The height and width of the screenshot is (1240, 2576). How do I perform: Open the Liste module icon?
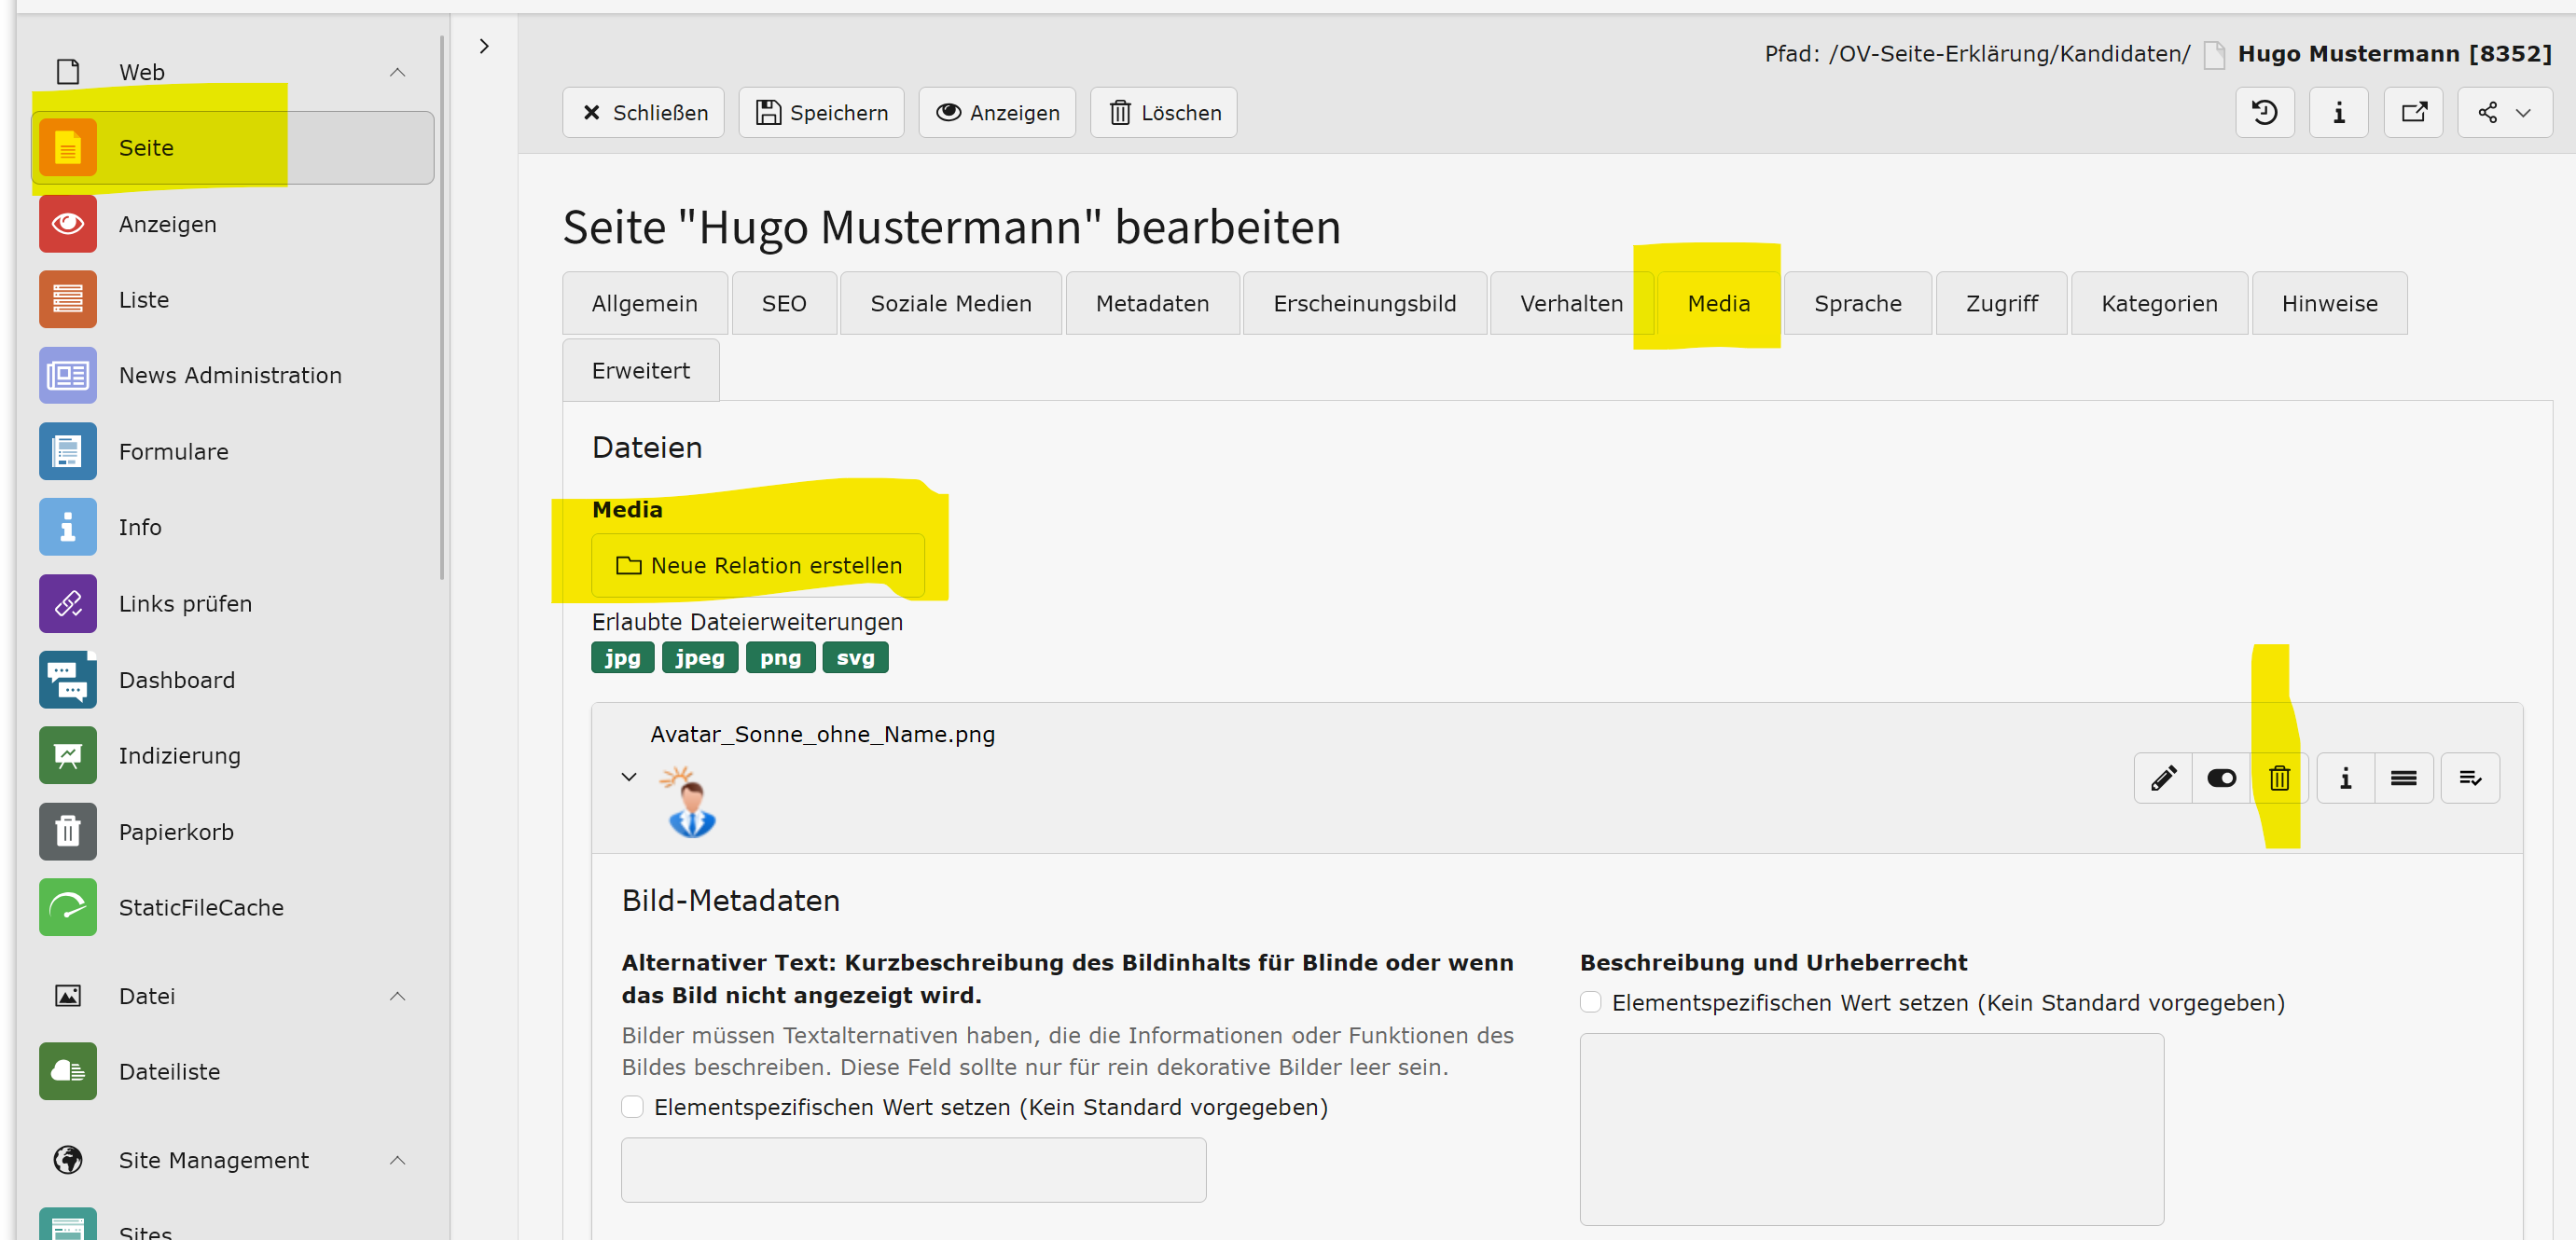(x=68, y=300)
